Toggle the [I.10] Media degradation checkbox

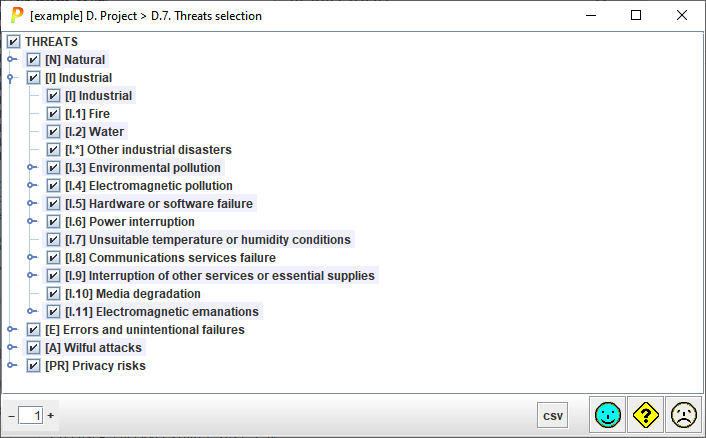[54, 294]
